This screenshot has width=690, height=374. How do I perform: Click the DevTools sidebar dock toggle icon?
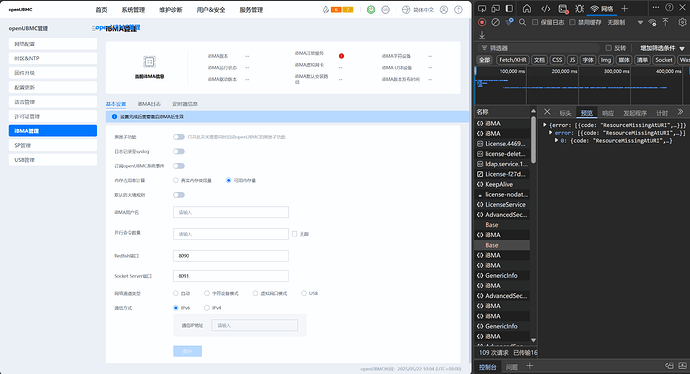point(509,8)
